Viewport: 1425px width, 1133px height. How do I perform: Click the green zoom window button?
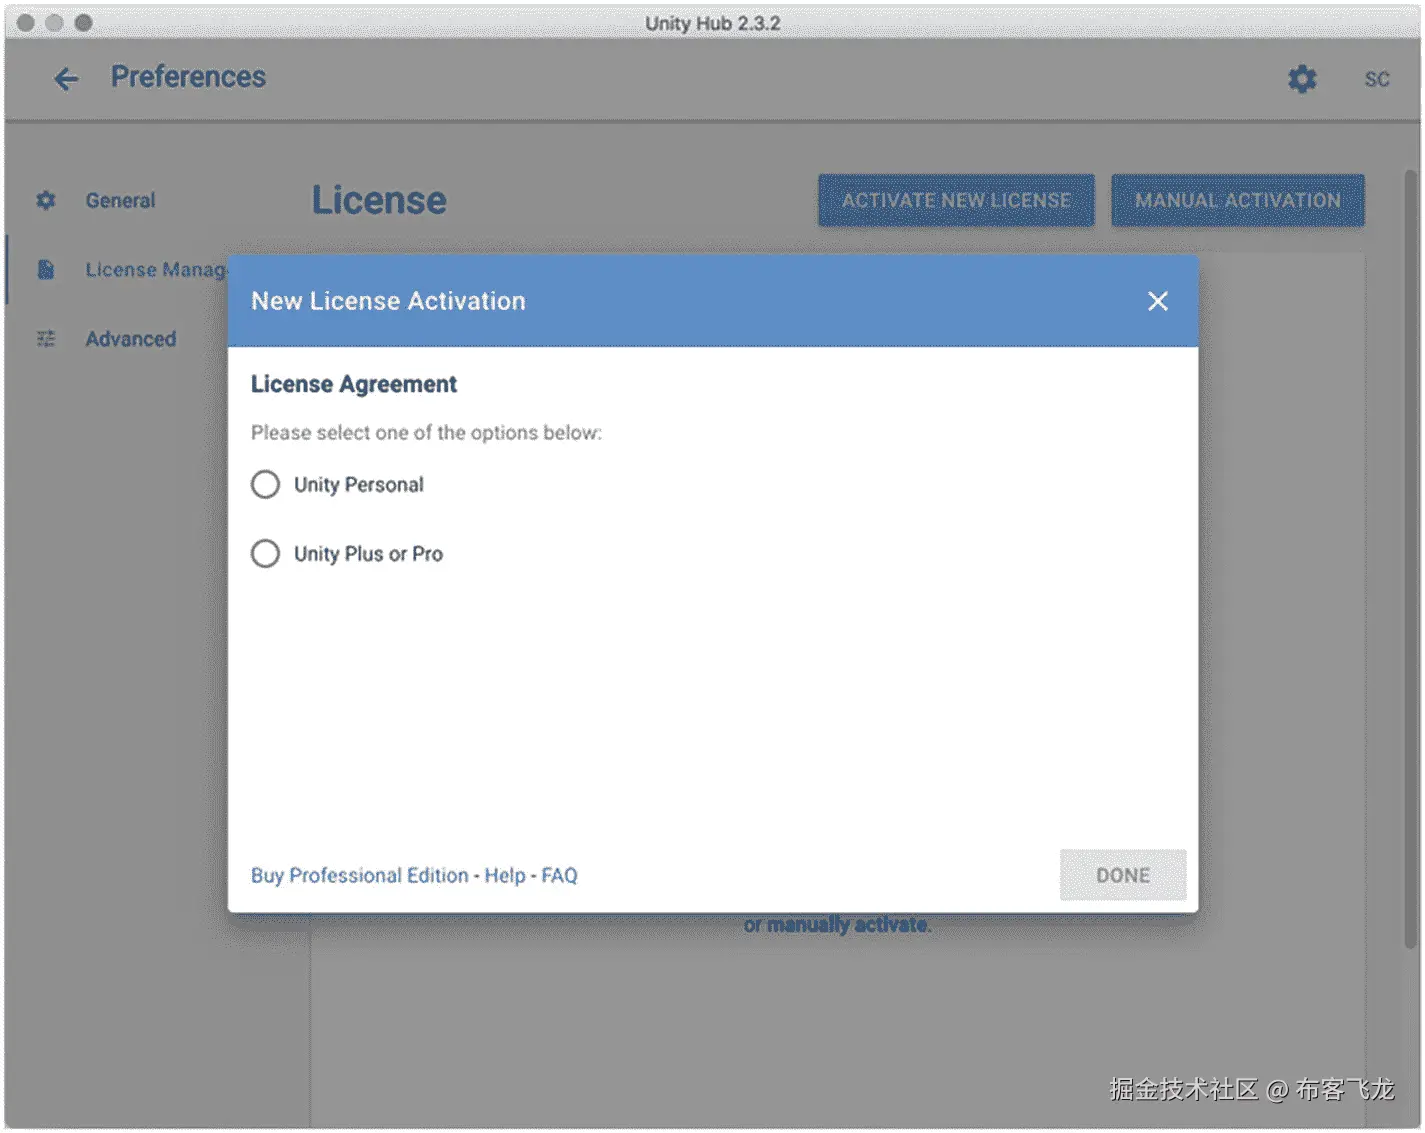pyautogui.click(x=84, y=22)
